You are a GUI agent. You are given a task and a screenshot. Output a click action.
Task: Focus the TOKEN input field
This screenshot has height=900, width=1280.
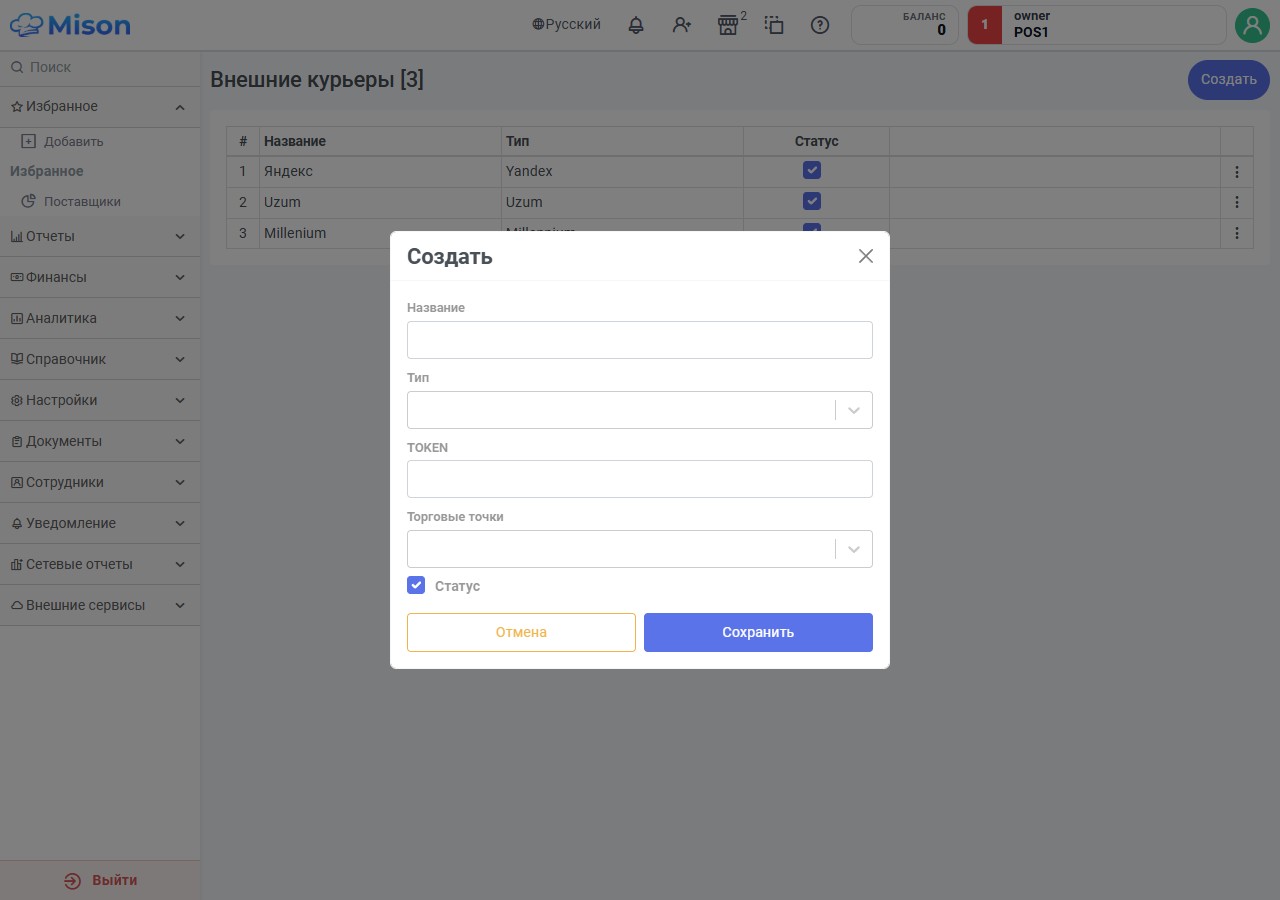click(640, 479)
